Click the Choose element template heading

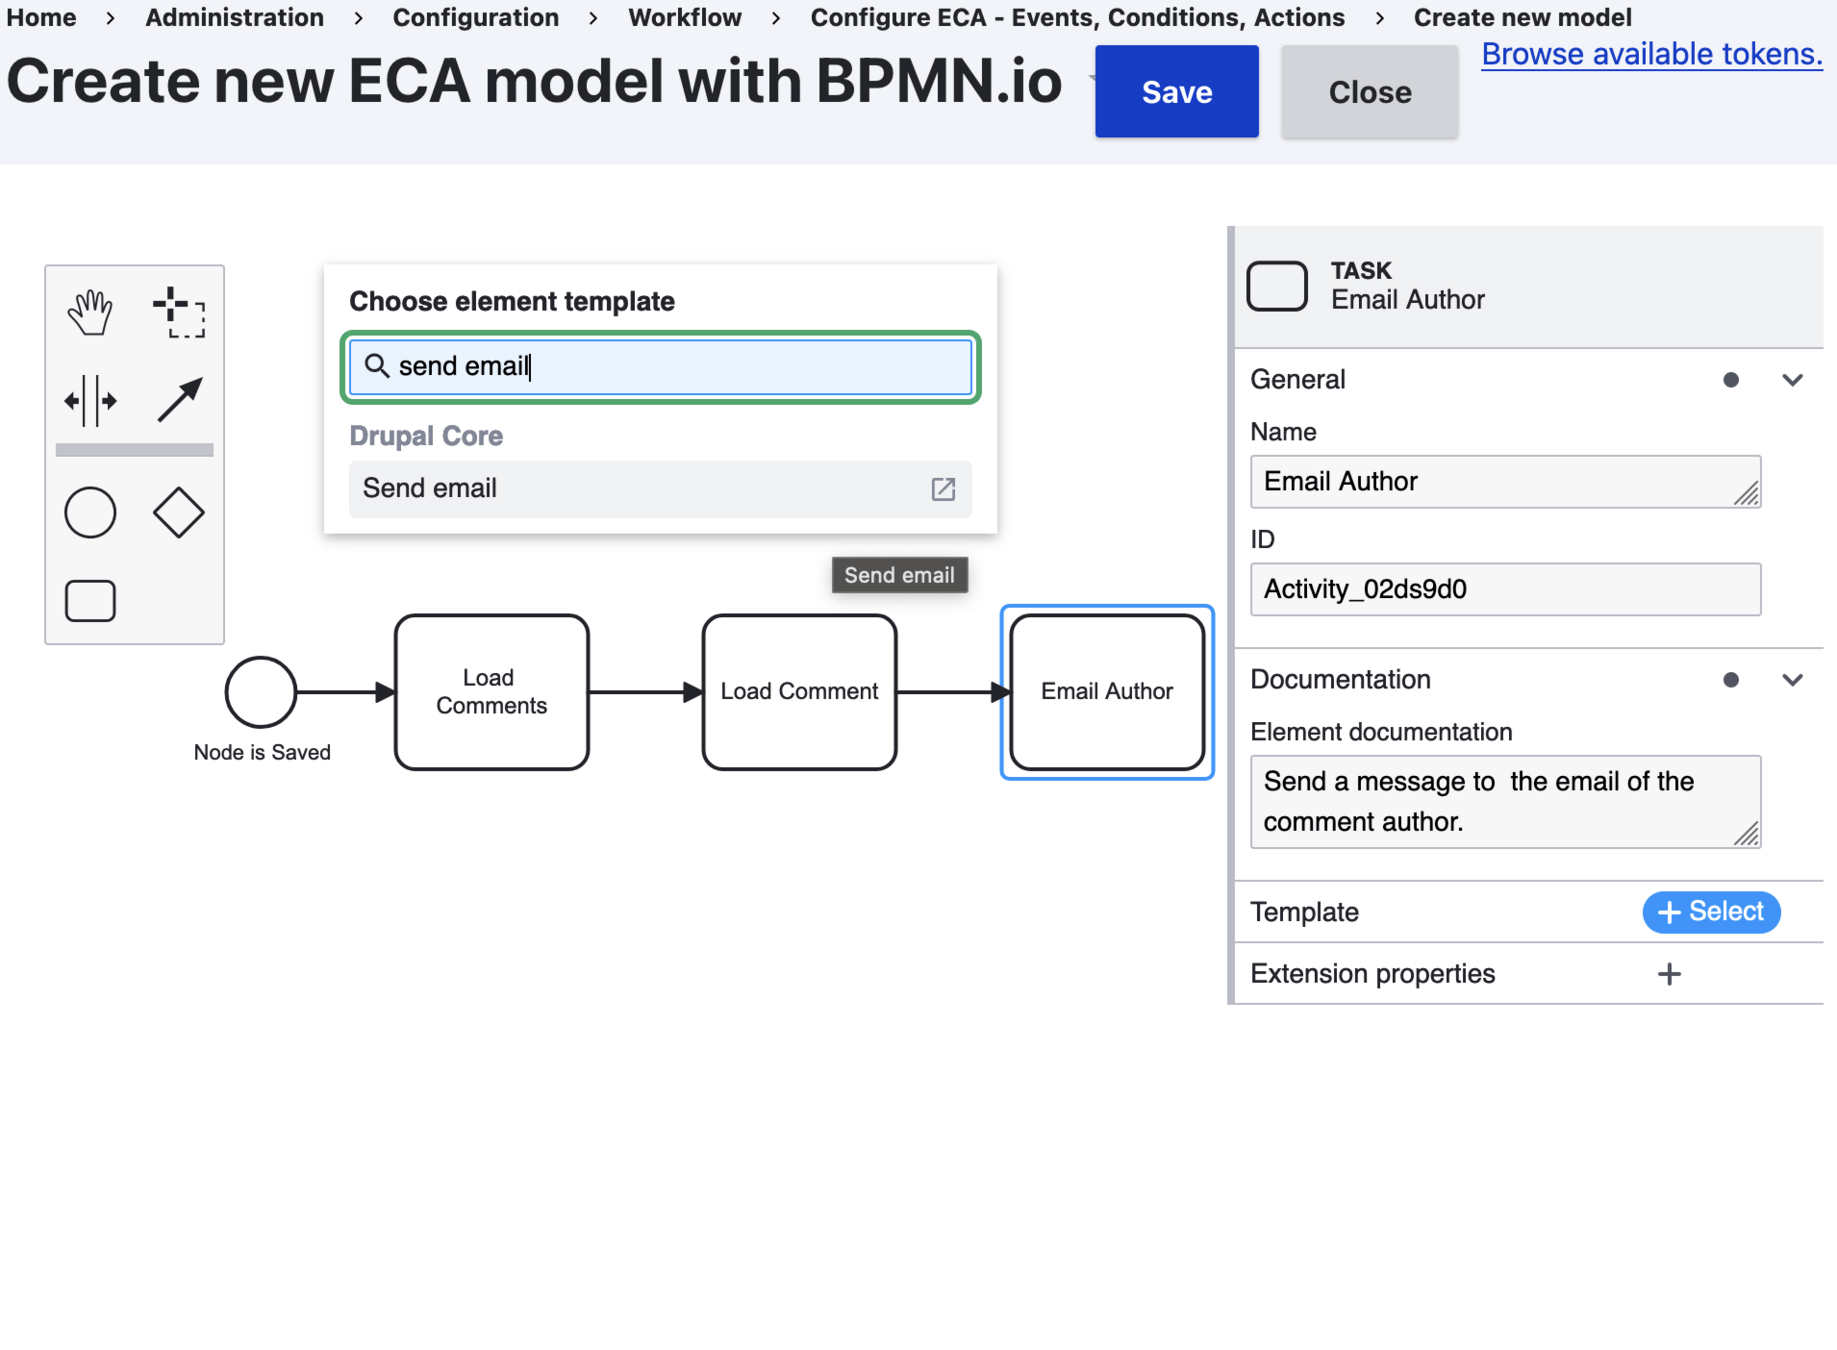[512, 301]
